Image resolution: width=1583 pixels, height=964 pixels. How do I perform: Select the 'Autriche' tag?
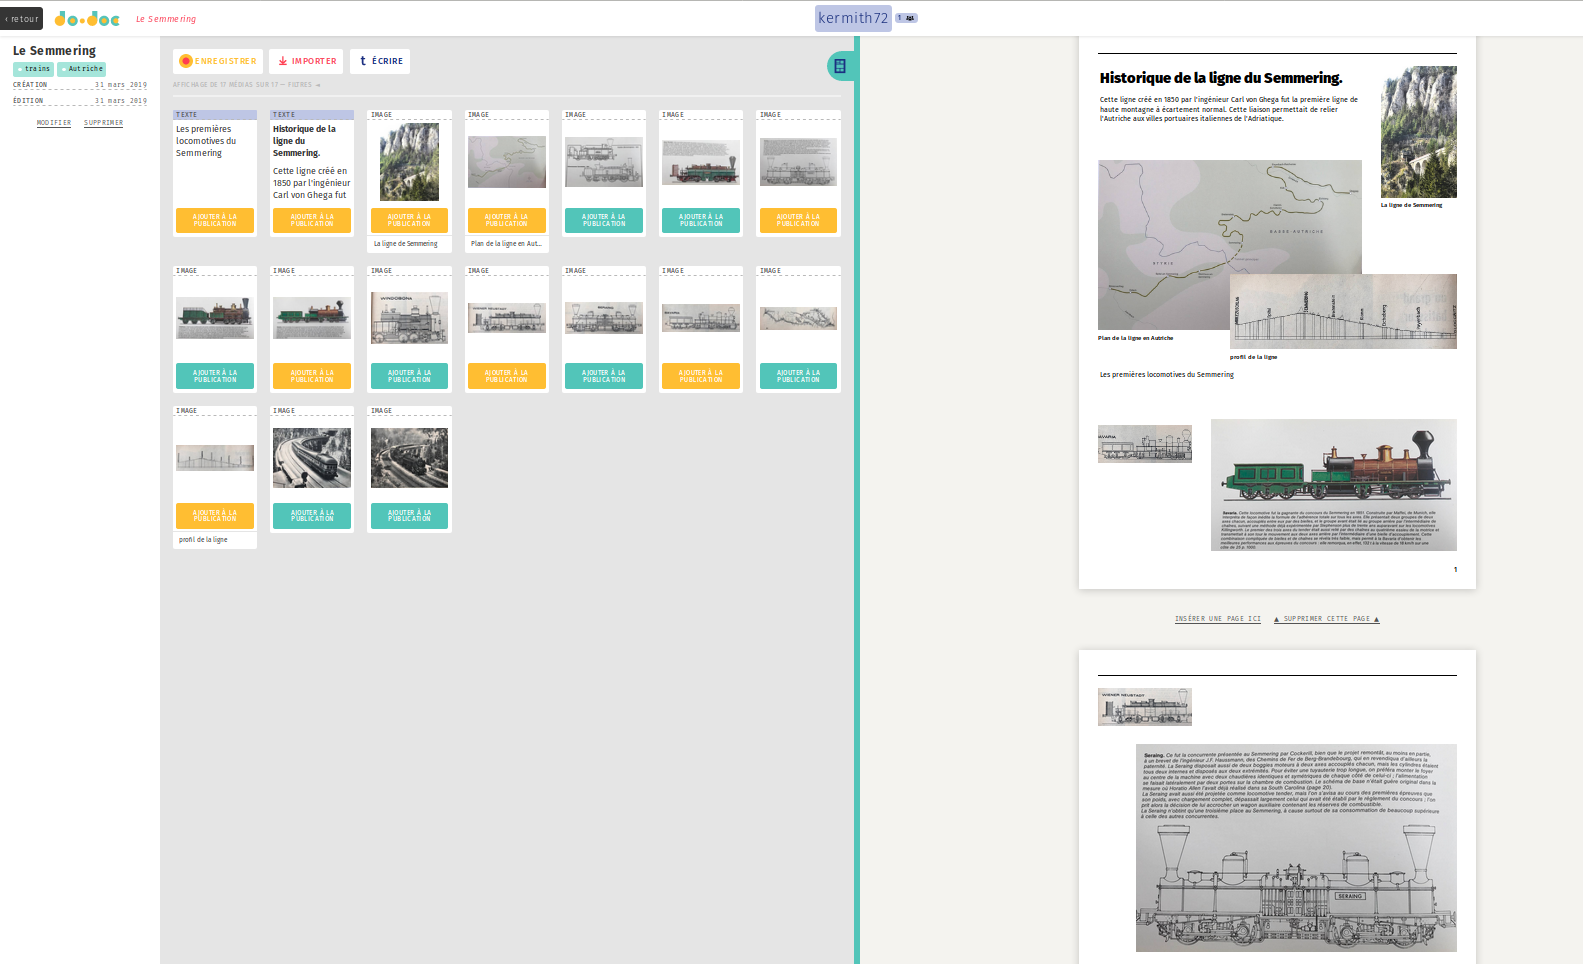[82, 69]
